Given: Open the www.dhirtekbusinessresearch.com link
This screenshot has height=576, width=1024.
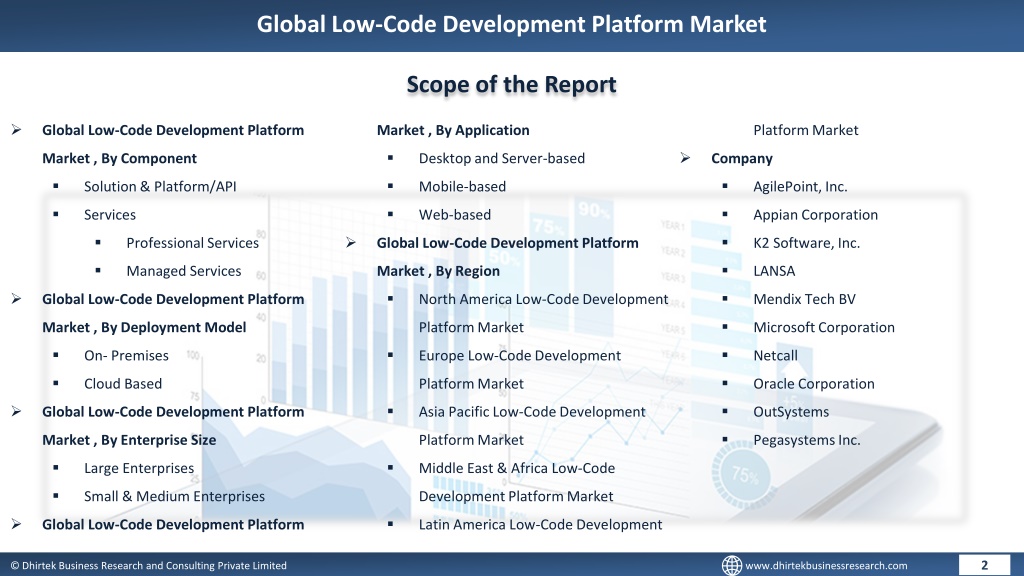Looking at the screenshot, I should [x=826, y=566].
